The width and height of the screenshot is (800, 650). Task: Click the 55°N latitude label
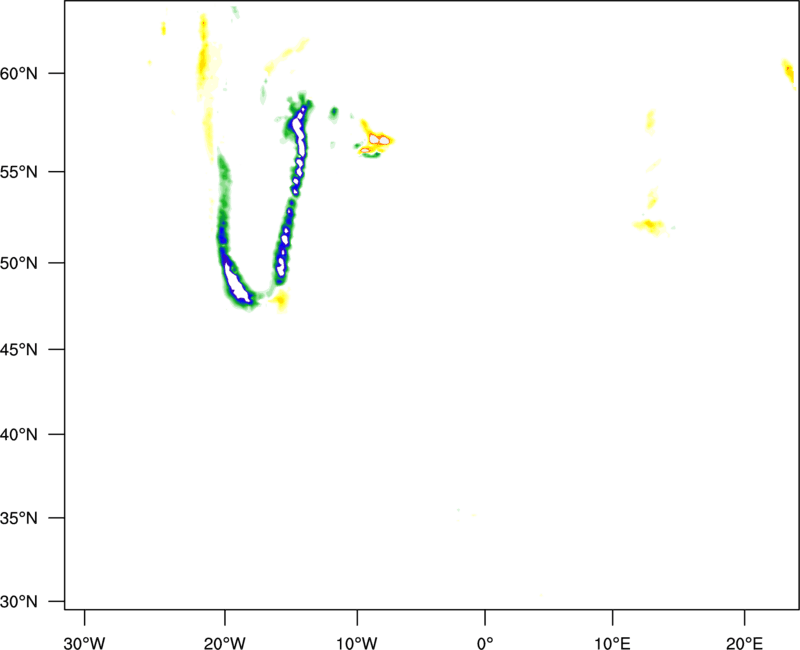19,172
